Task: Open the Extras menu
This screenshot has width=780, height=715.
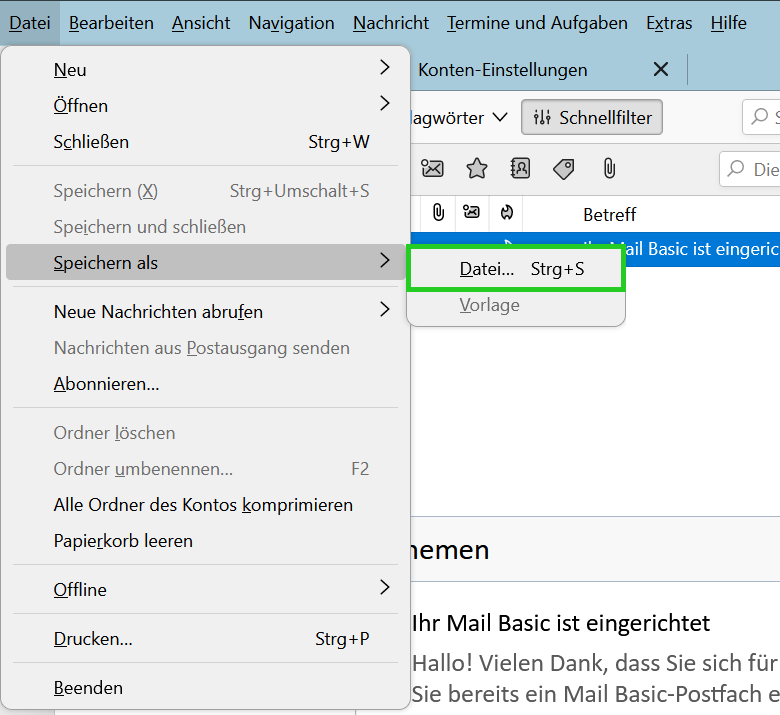Action: pos(669,23)
